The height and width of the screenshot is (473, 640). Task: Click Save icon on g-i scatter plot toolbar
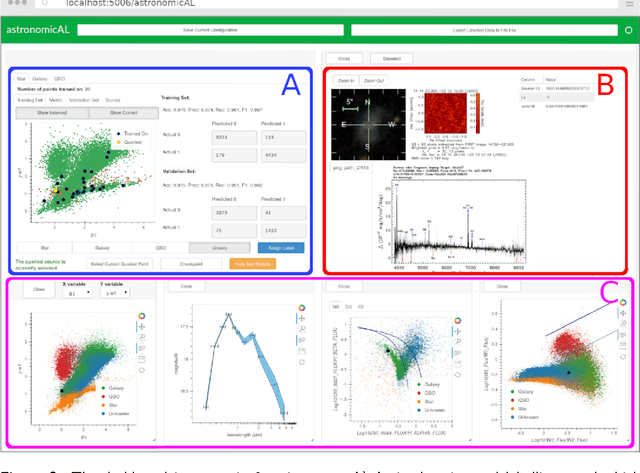coord(142,359)
